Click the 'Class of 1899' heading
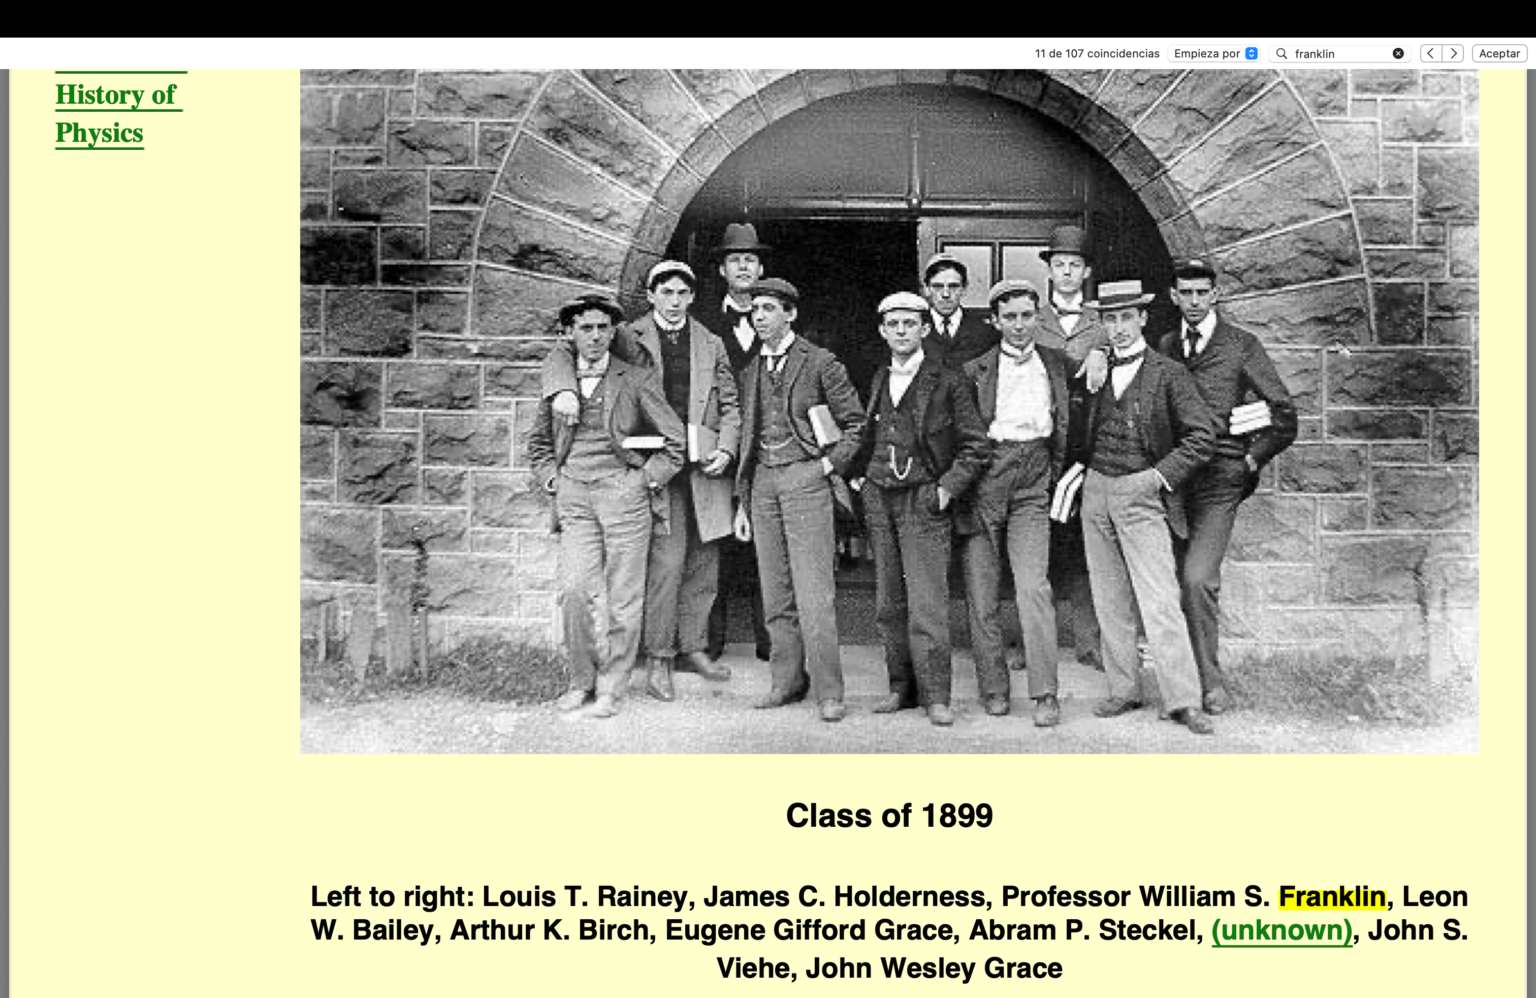This screenshot has width=1536, height=998. coord(888,816)
